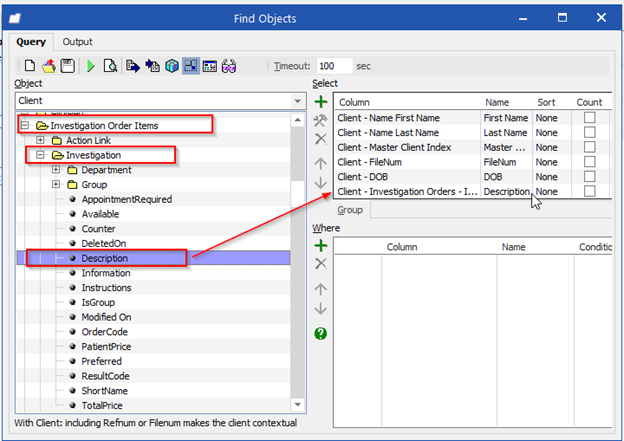
Task: Tick the Count checkbox for Client - DOB
Action: [x=589, y=177]
